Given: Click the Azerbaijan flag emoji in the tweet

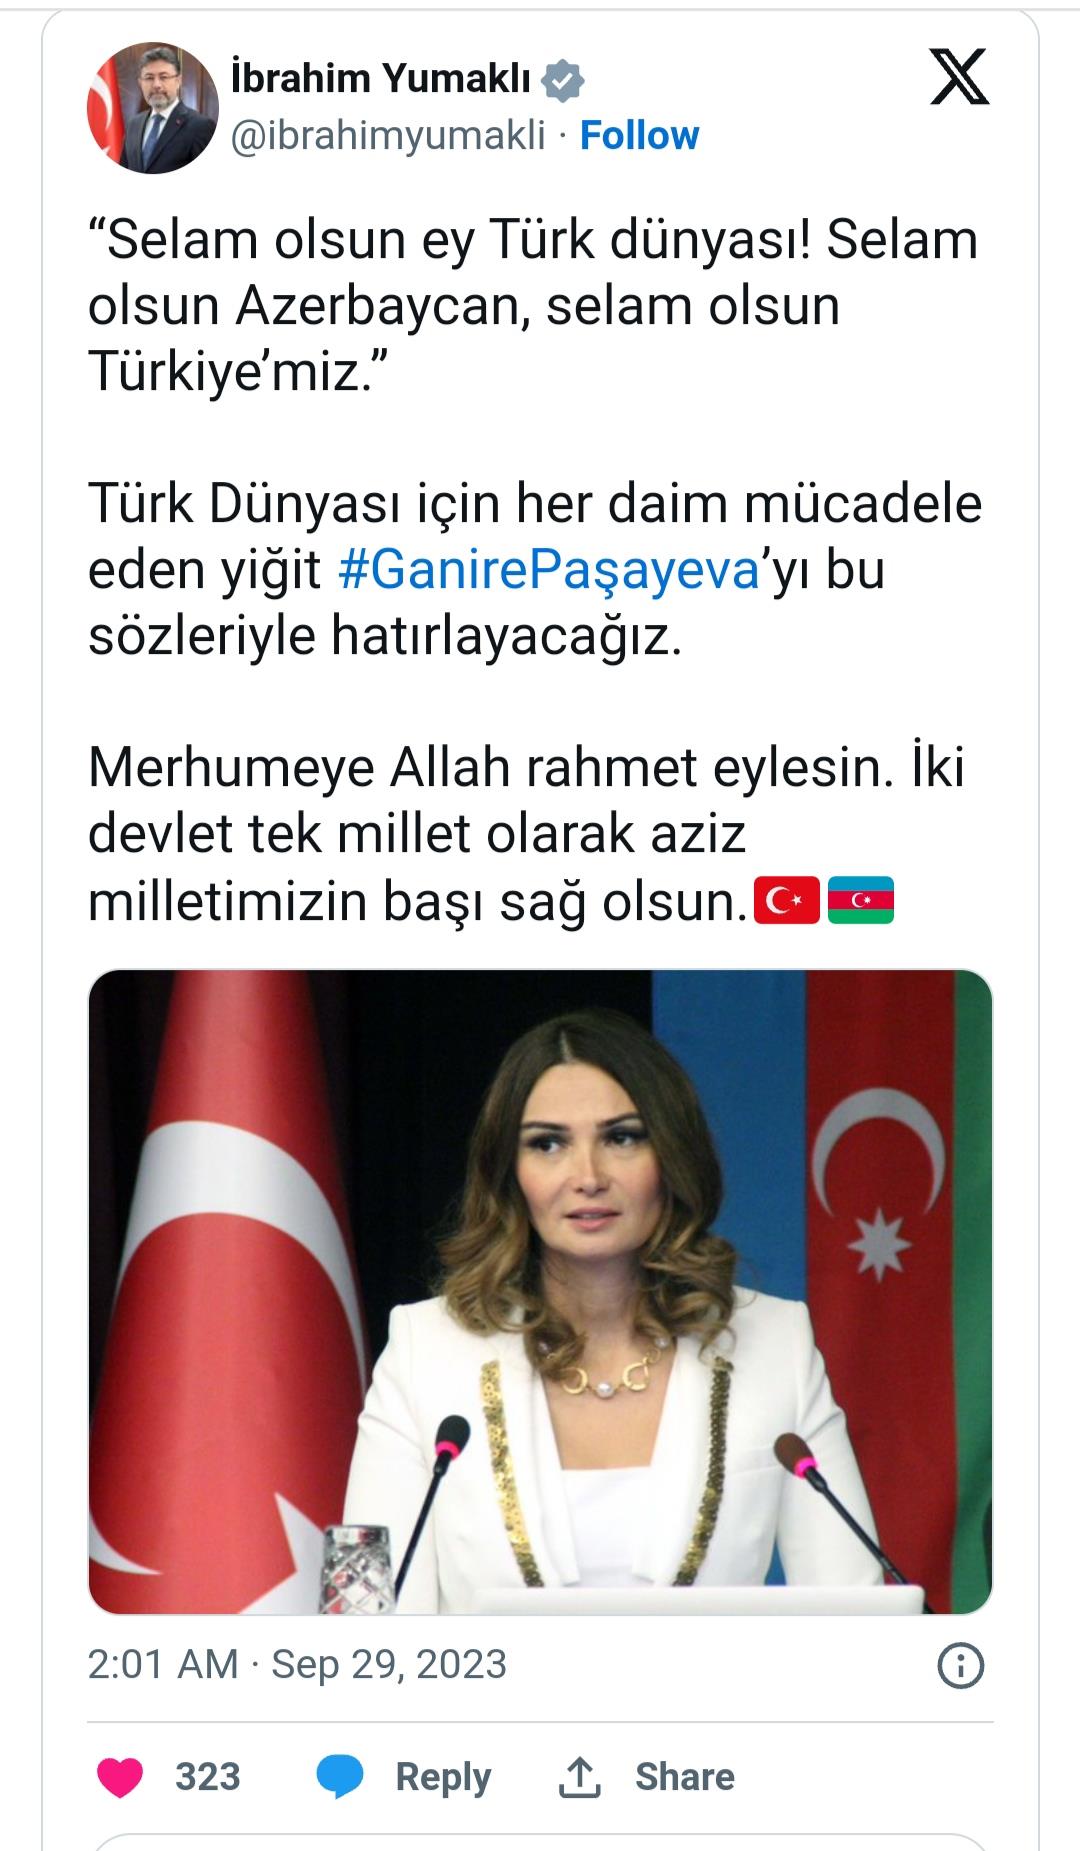Looking at the screenshot, I should click(x=861, y=900).
